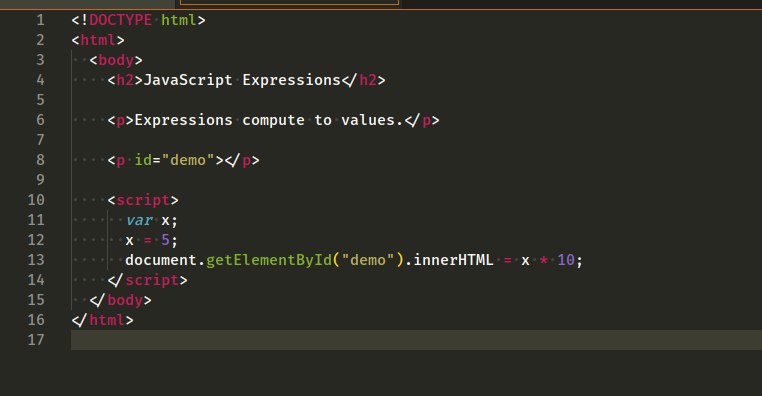762x396 pixels.
Task: Click the opening script tag
Action: [143, 200]
